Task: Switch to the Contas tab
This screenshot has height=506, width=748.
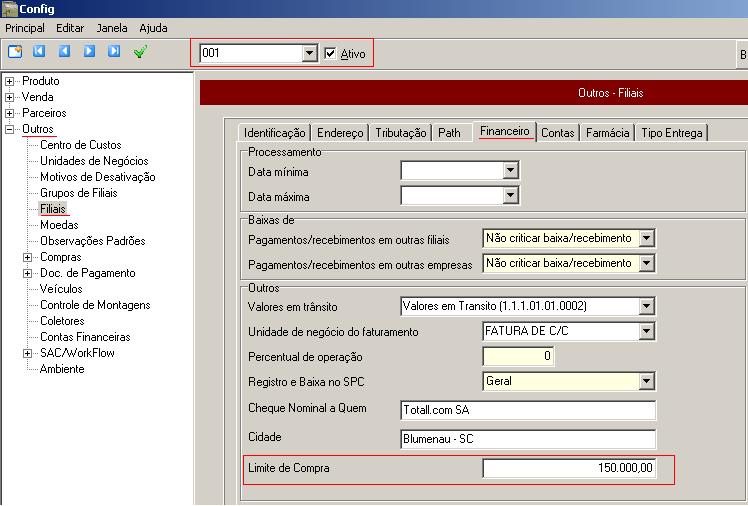Action: click(x=558, y=133)
